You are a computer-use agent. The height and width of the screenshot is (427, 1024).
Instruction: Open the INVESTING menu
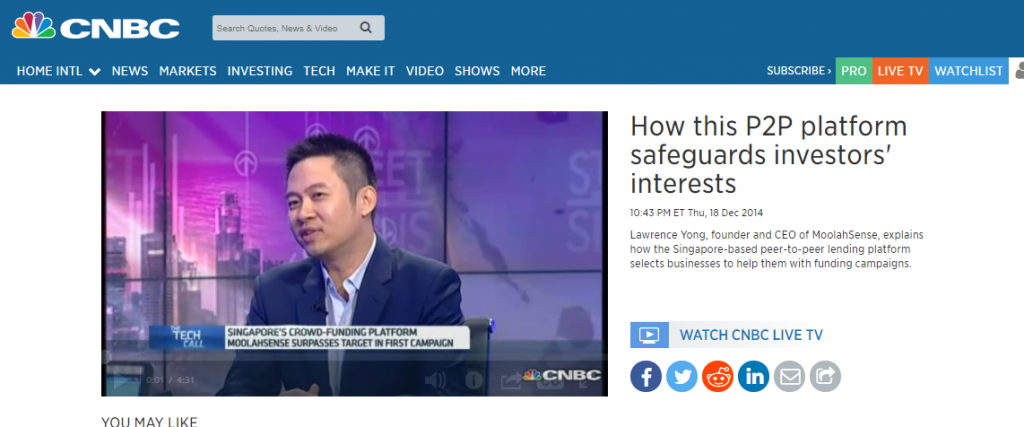pyautogui.click(x=260, y=71)
